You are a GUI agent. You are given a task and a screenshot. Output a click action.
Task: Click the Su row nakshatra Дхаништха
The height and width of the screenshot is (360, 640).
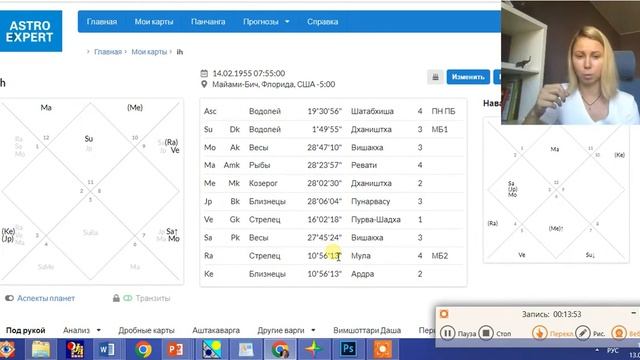tap(371, 129)
